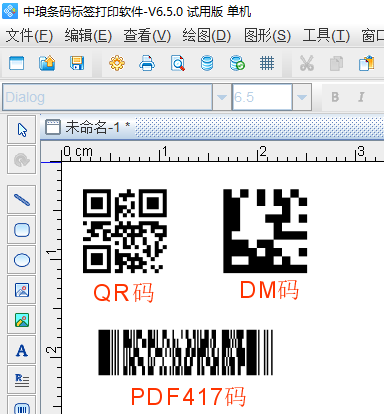Choose the arrow selection tool
Viewport: 384px width, 414px height.
click(22, 130)
